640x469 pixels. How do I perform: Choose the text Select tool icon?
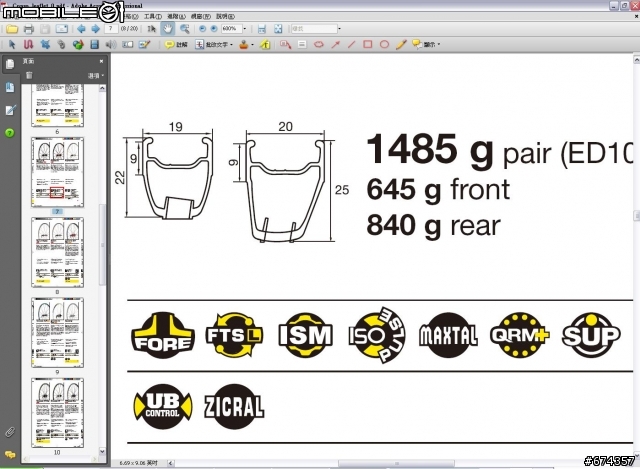coord(151,29)
